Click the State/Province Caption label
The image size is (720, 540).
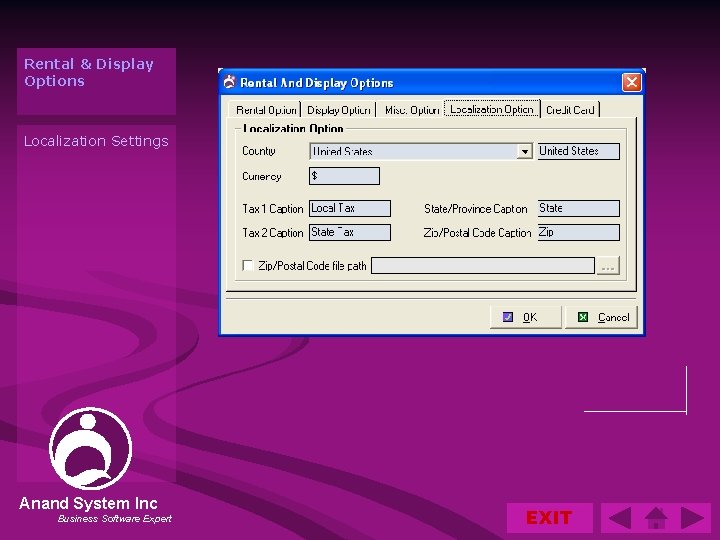pyautogui.click(x=476, y=209)
